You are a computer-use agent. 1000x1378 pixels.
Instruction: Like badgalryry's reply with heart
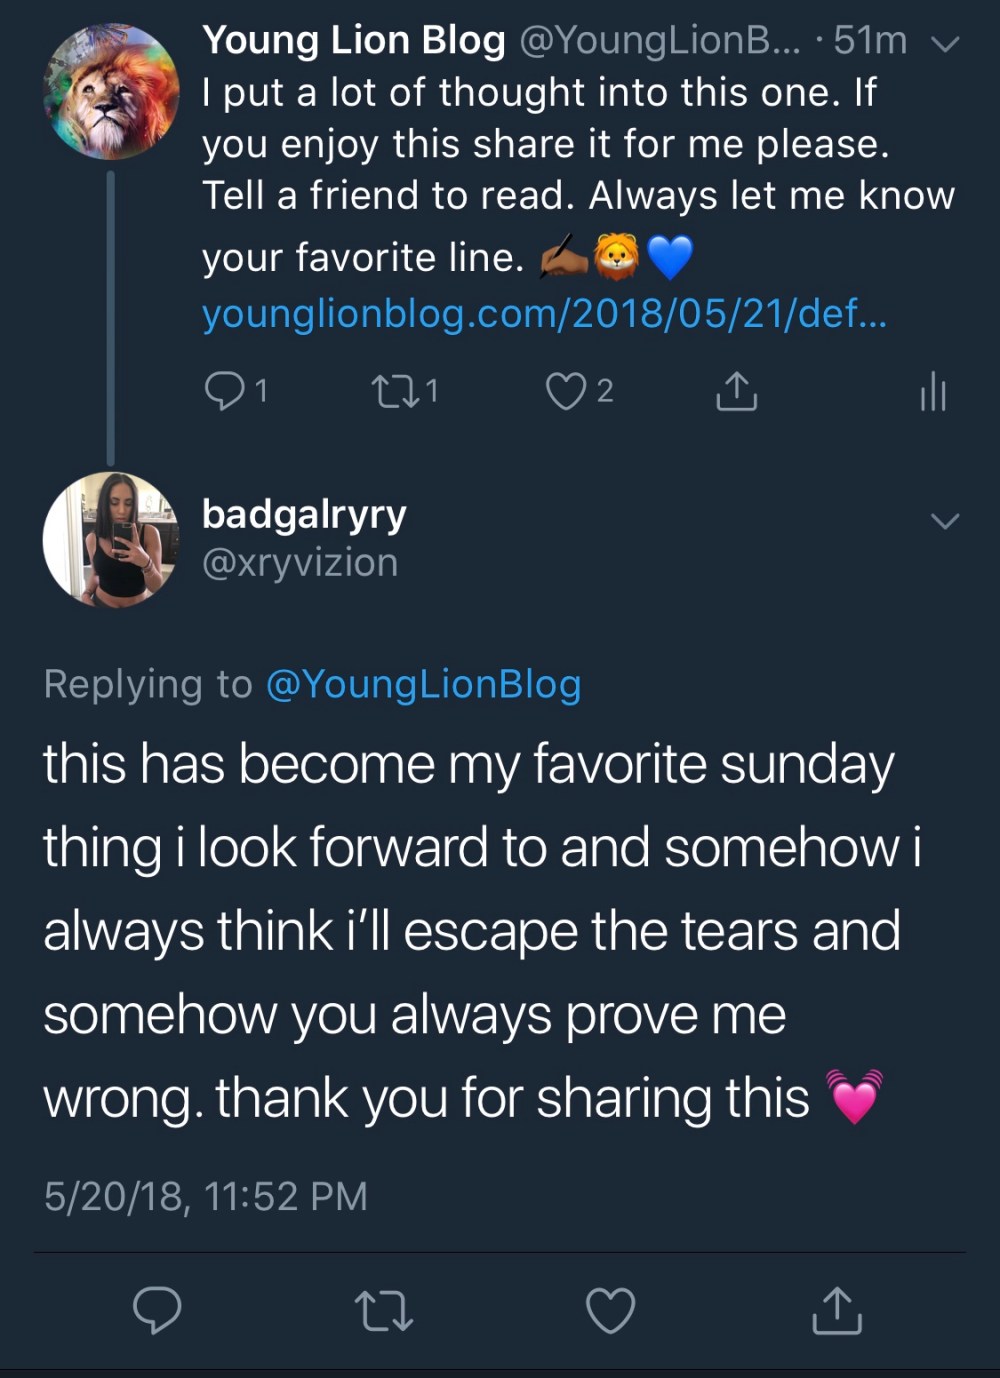click(610, 1310)
